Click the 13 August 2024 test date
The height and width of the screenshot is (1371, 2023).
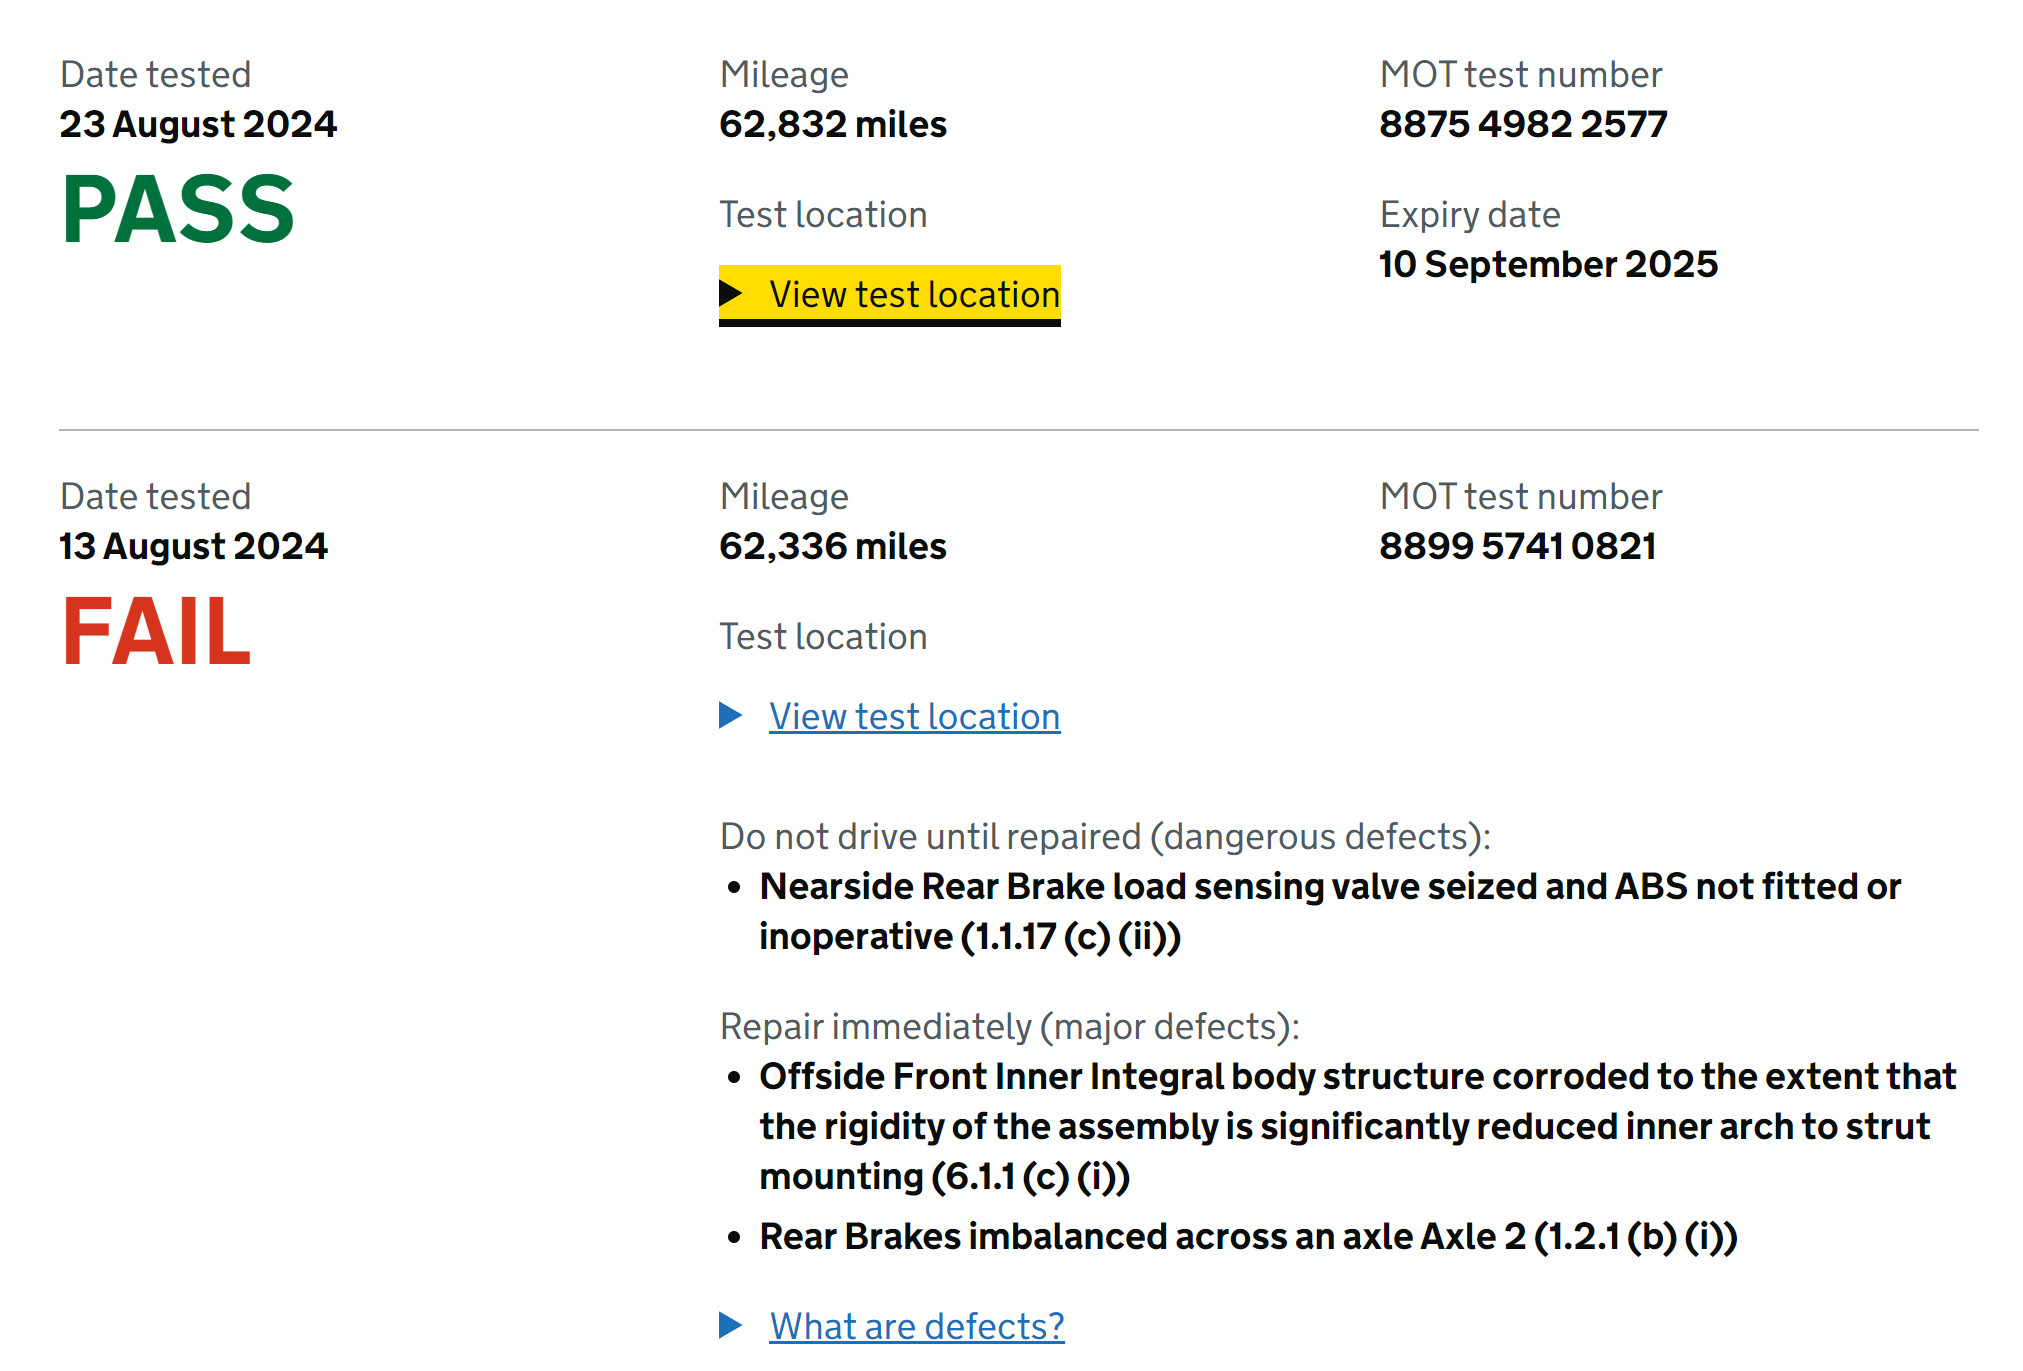[193, 547]
